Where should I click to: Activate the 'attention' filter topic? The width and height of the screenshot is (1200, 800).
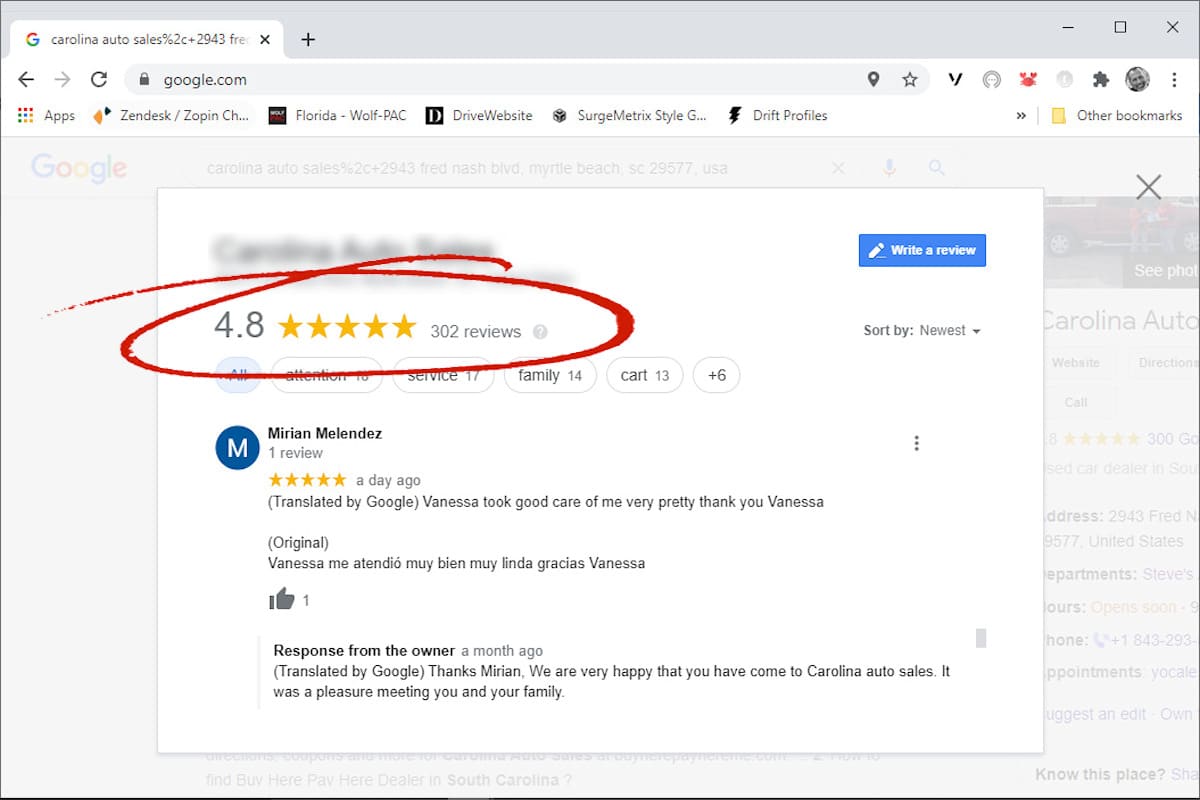327,375
